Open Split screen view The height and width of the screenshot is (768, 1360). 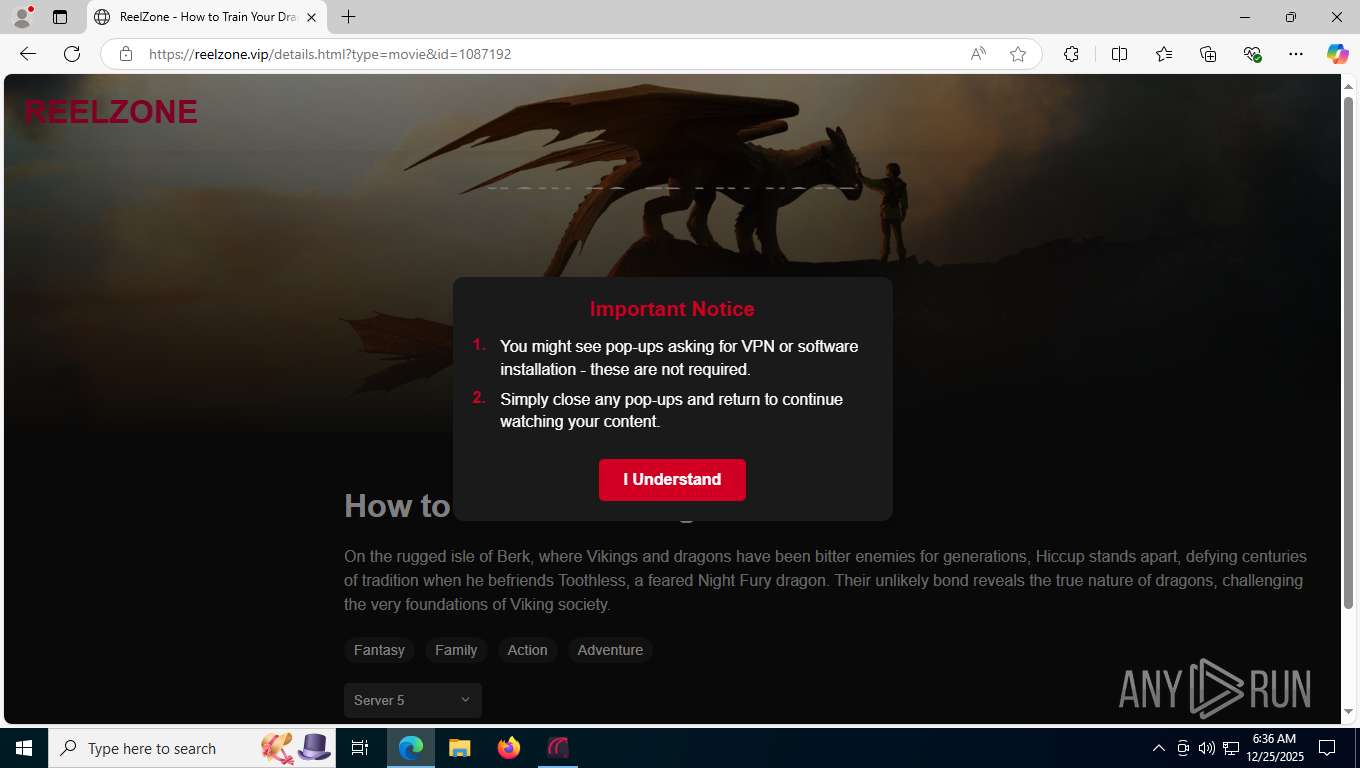tap(1119, 54)
